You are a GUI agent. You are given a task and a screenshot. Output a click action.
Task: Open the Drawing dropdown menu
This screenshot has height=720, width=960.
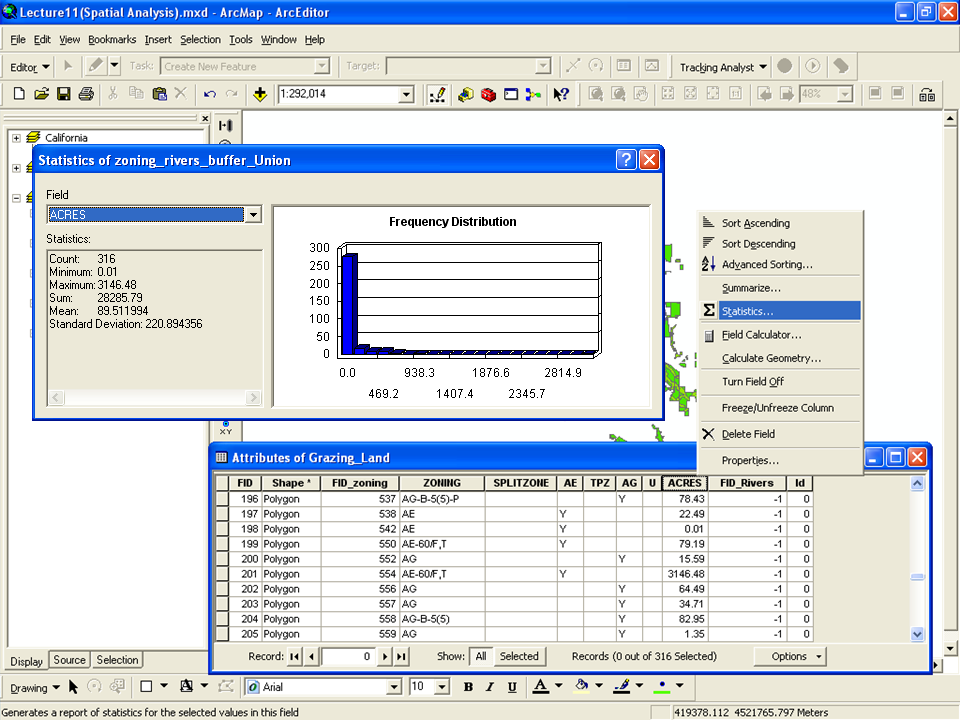pos(35,688)
